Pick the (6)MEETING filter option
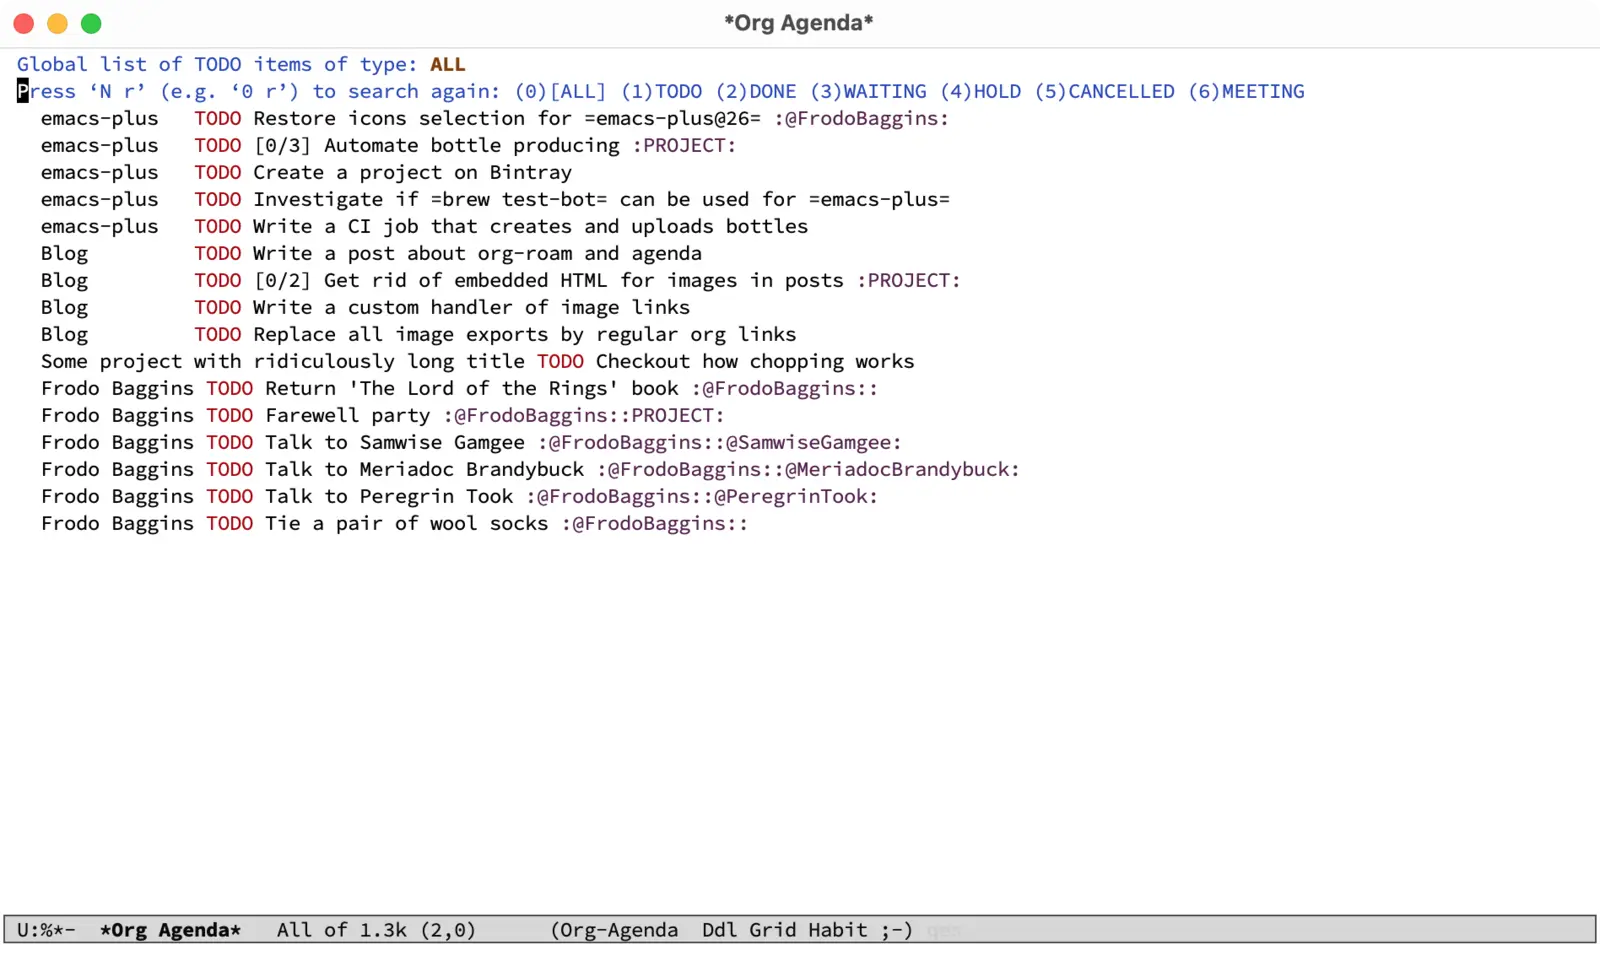The height and width of the screenshot is (972, 1600). coord(1246,91)
